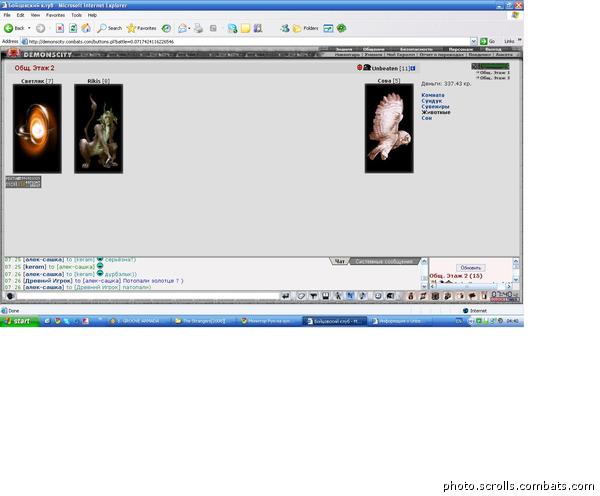Click the chat message input field
The height and width of the screenshot is (496, 600).
[x=148, y=296]
